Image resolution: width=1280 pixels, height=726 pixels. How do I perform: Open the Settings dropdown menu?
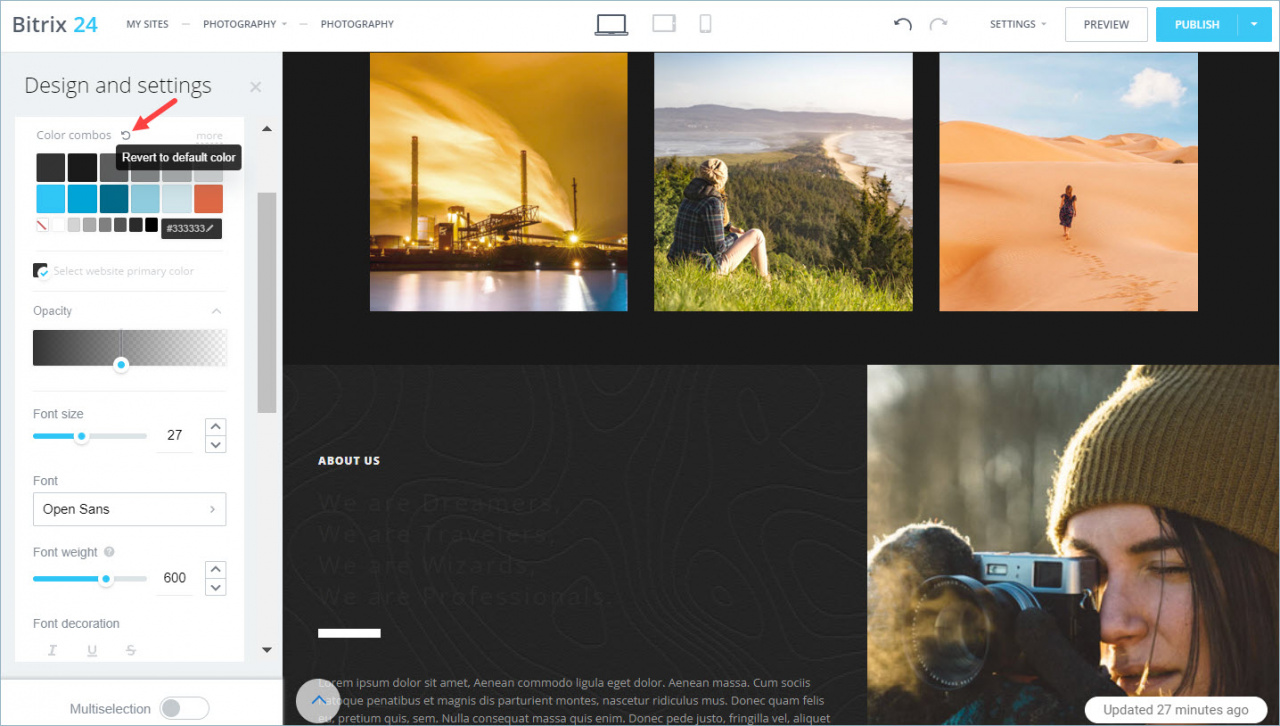coord(1018,24)
